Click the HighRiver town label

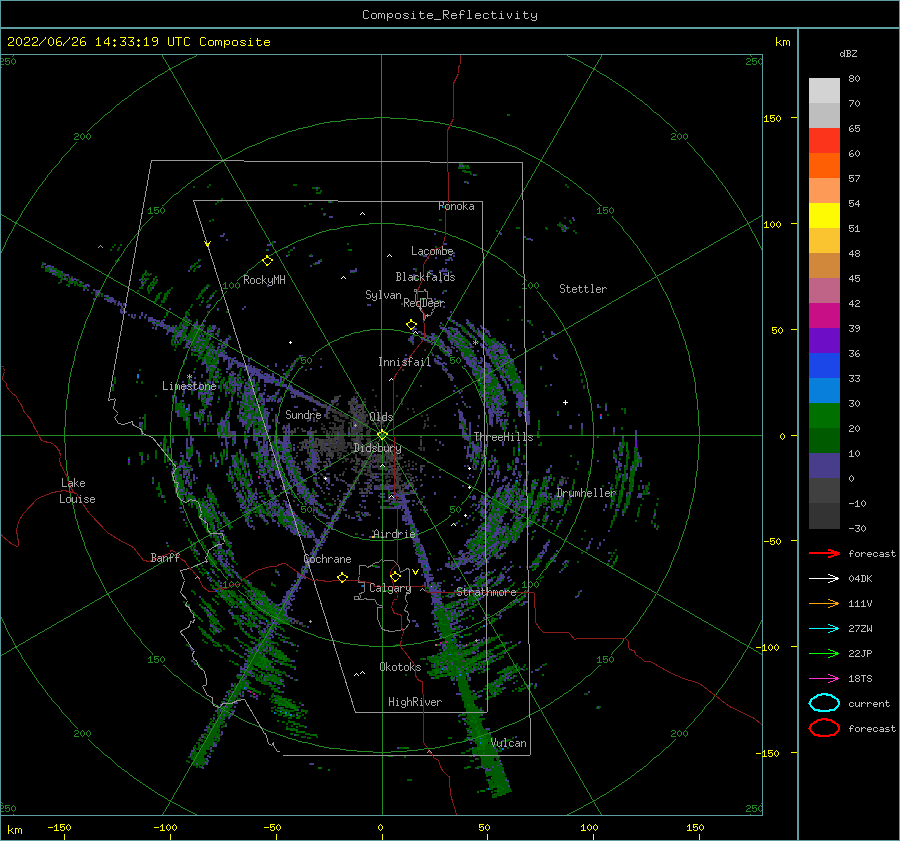(415, 702)
